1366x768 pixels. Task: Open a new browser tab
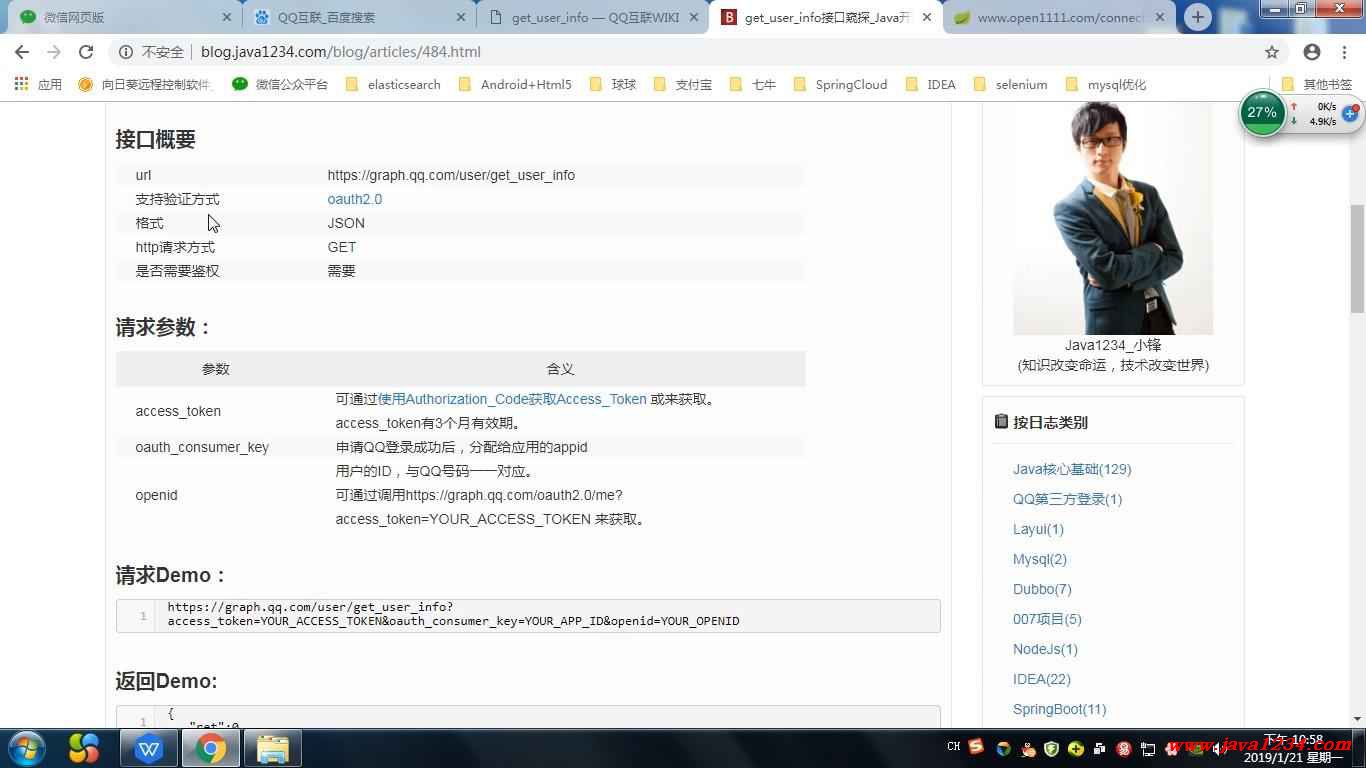point(1197,17)
